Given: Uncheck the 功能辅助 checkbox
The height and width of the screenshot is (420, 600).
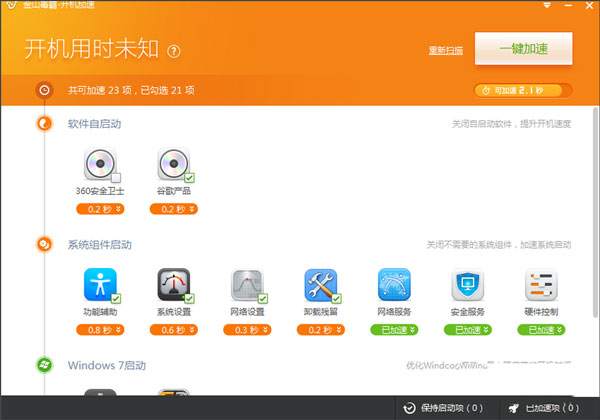Looking at the screenshot, I should pos(116,299).
